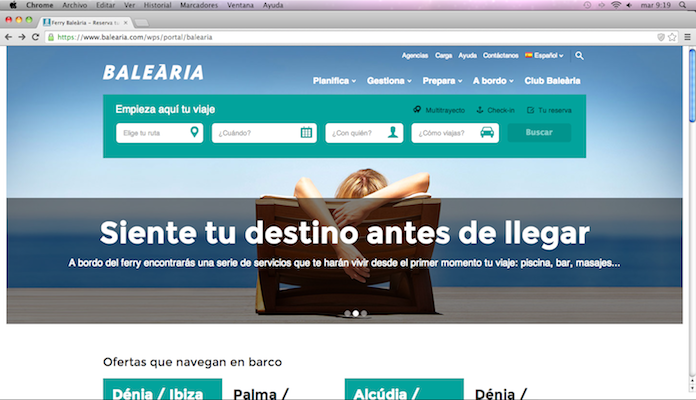Open the Ayuda menu in menu bar
The width and height of the screenshot is (696, 400).
click(273, 5)
